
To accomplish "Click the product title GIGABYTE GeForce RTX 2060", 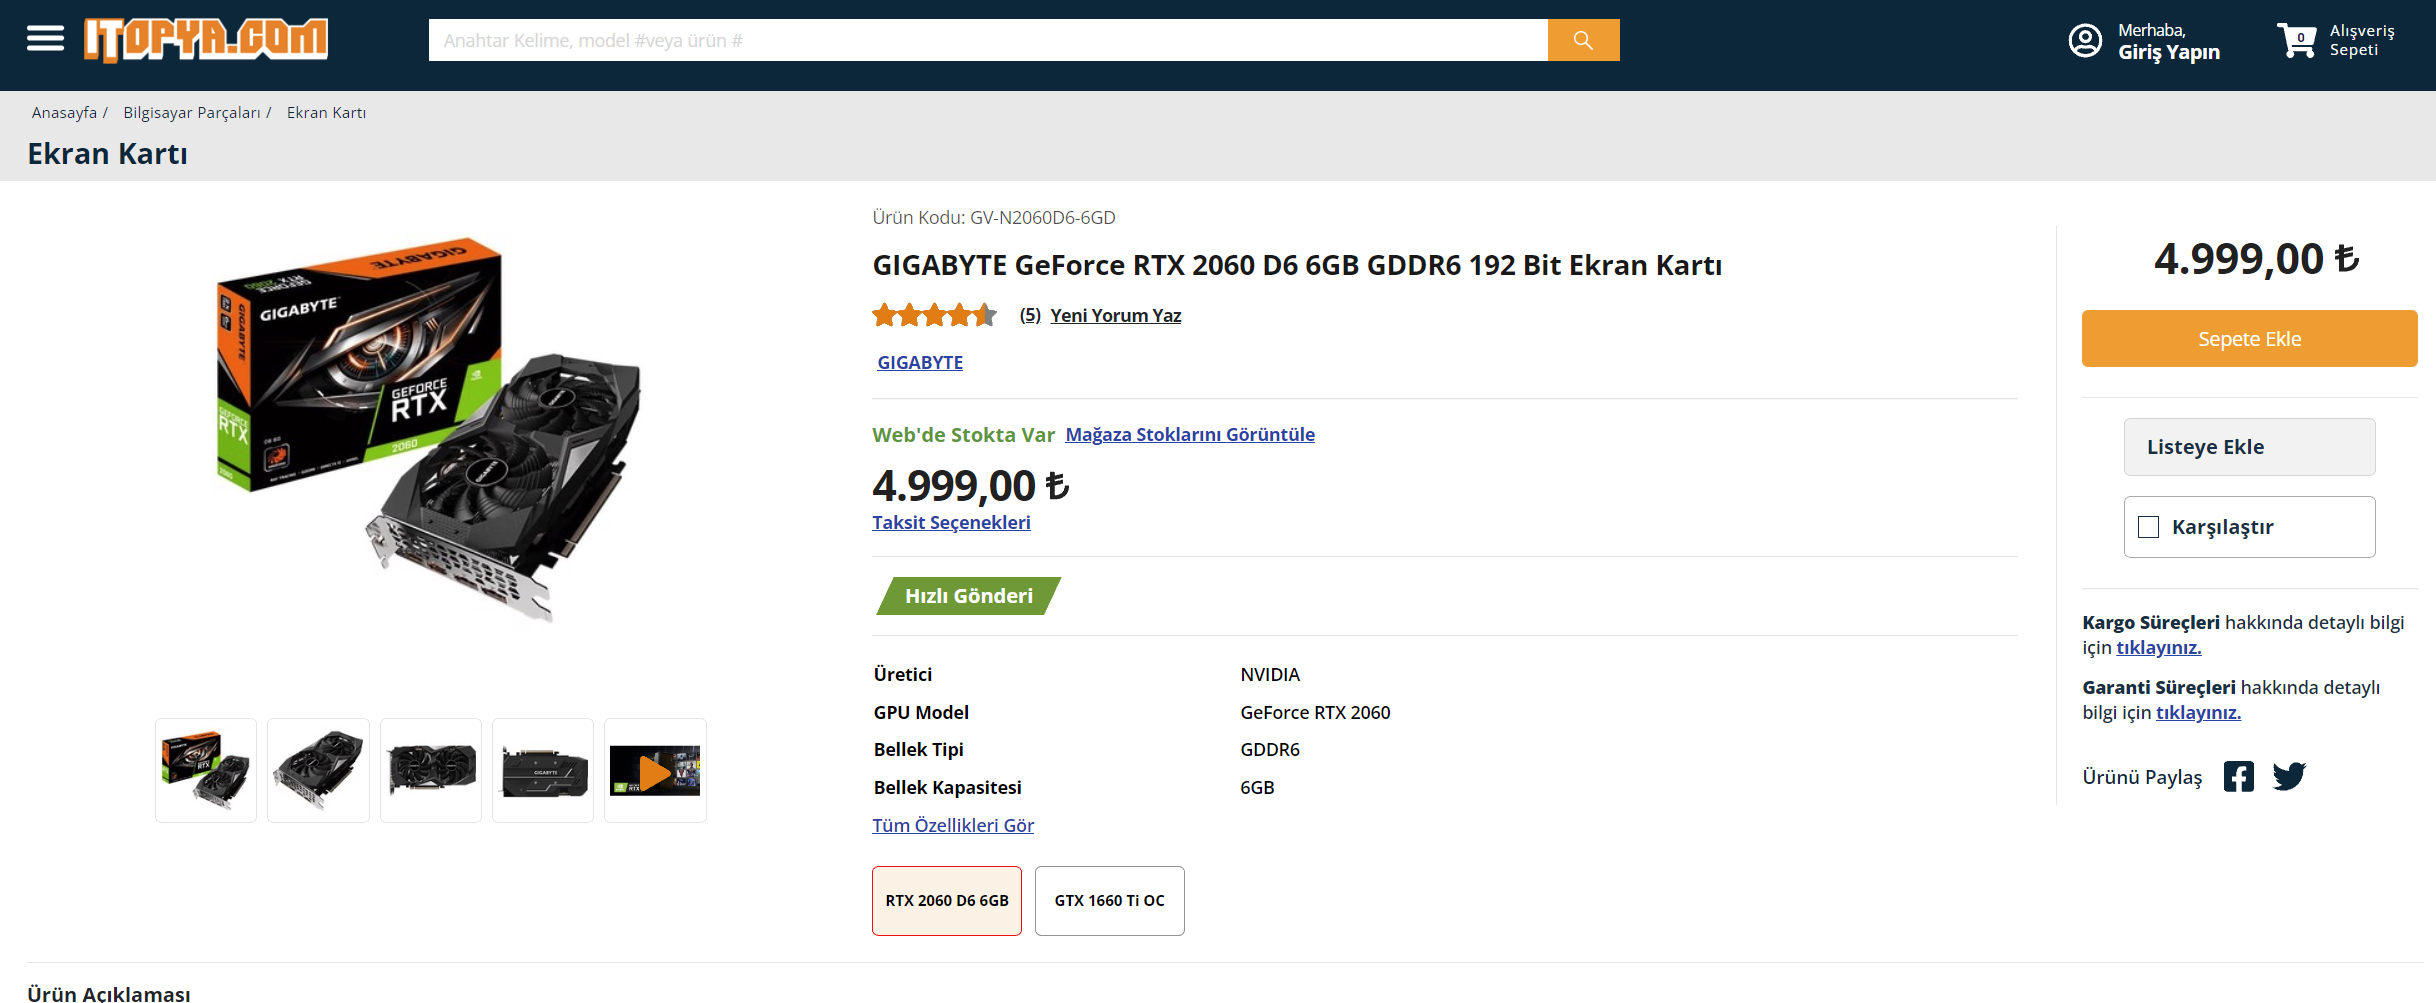I will tap(1297, 265).
